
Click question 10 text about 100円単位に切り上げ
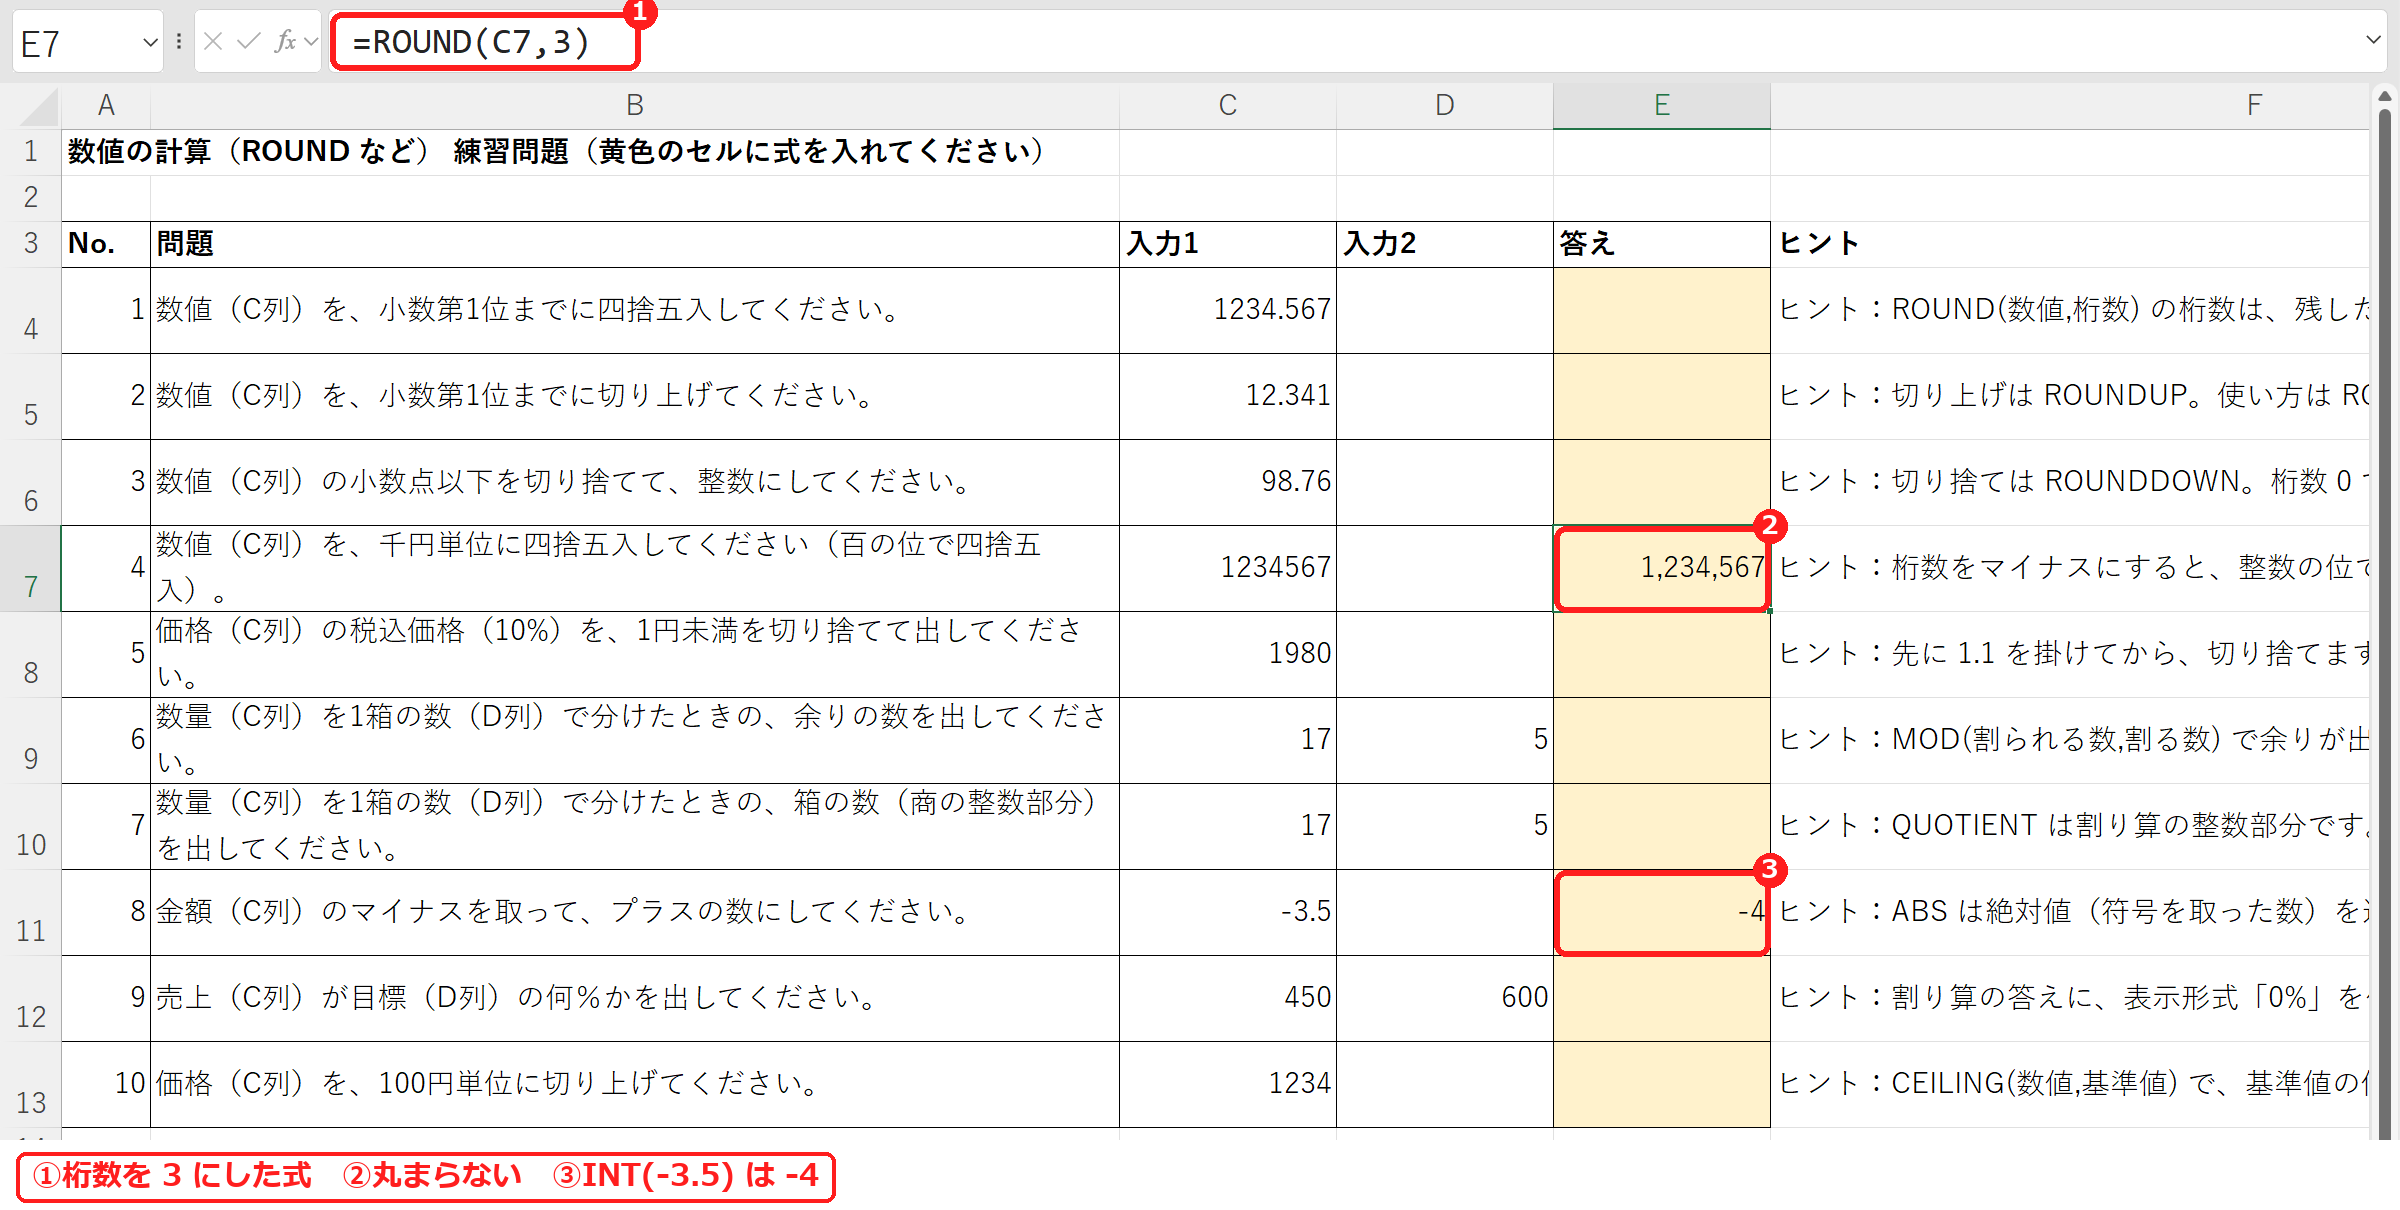point(490,1084)
